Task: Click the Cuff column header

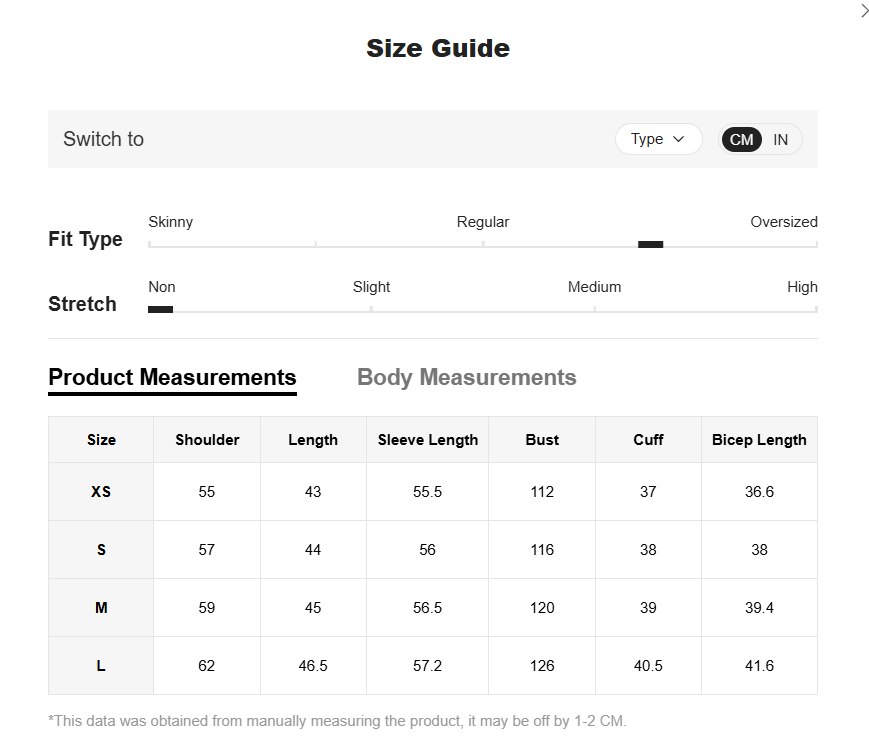Action: [648, 440]
